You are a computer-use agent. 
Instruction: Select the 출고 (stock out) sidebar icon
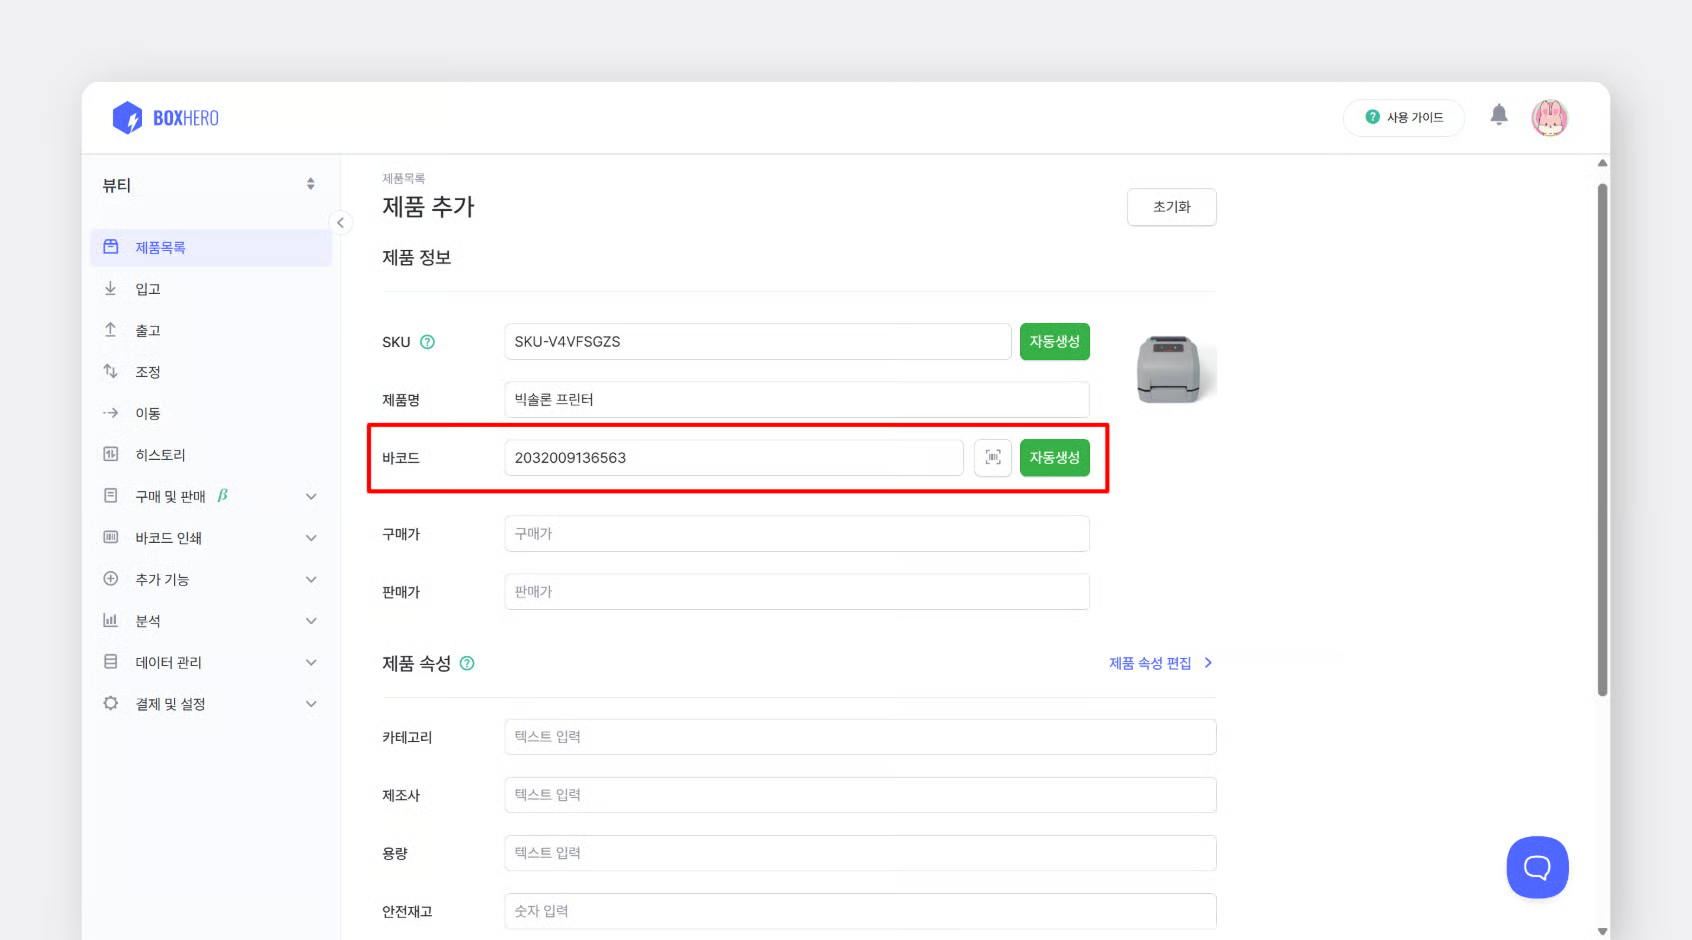click(x=110, y=329)
